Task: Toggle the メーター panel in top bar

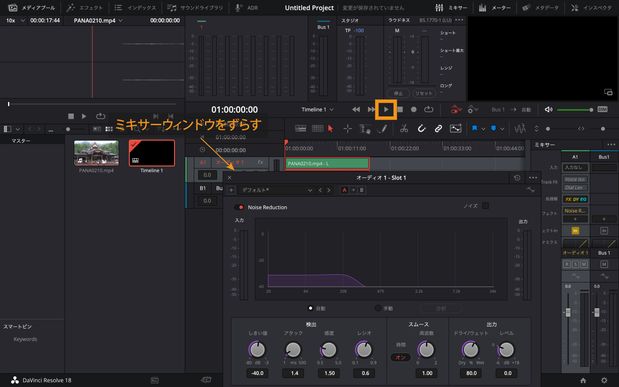Action: point(495,8)
